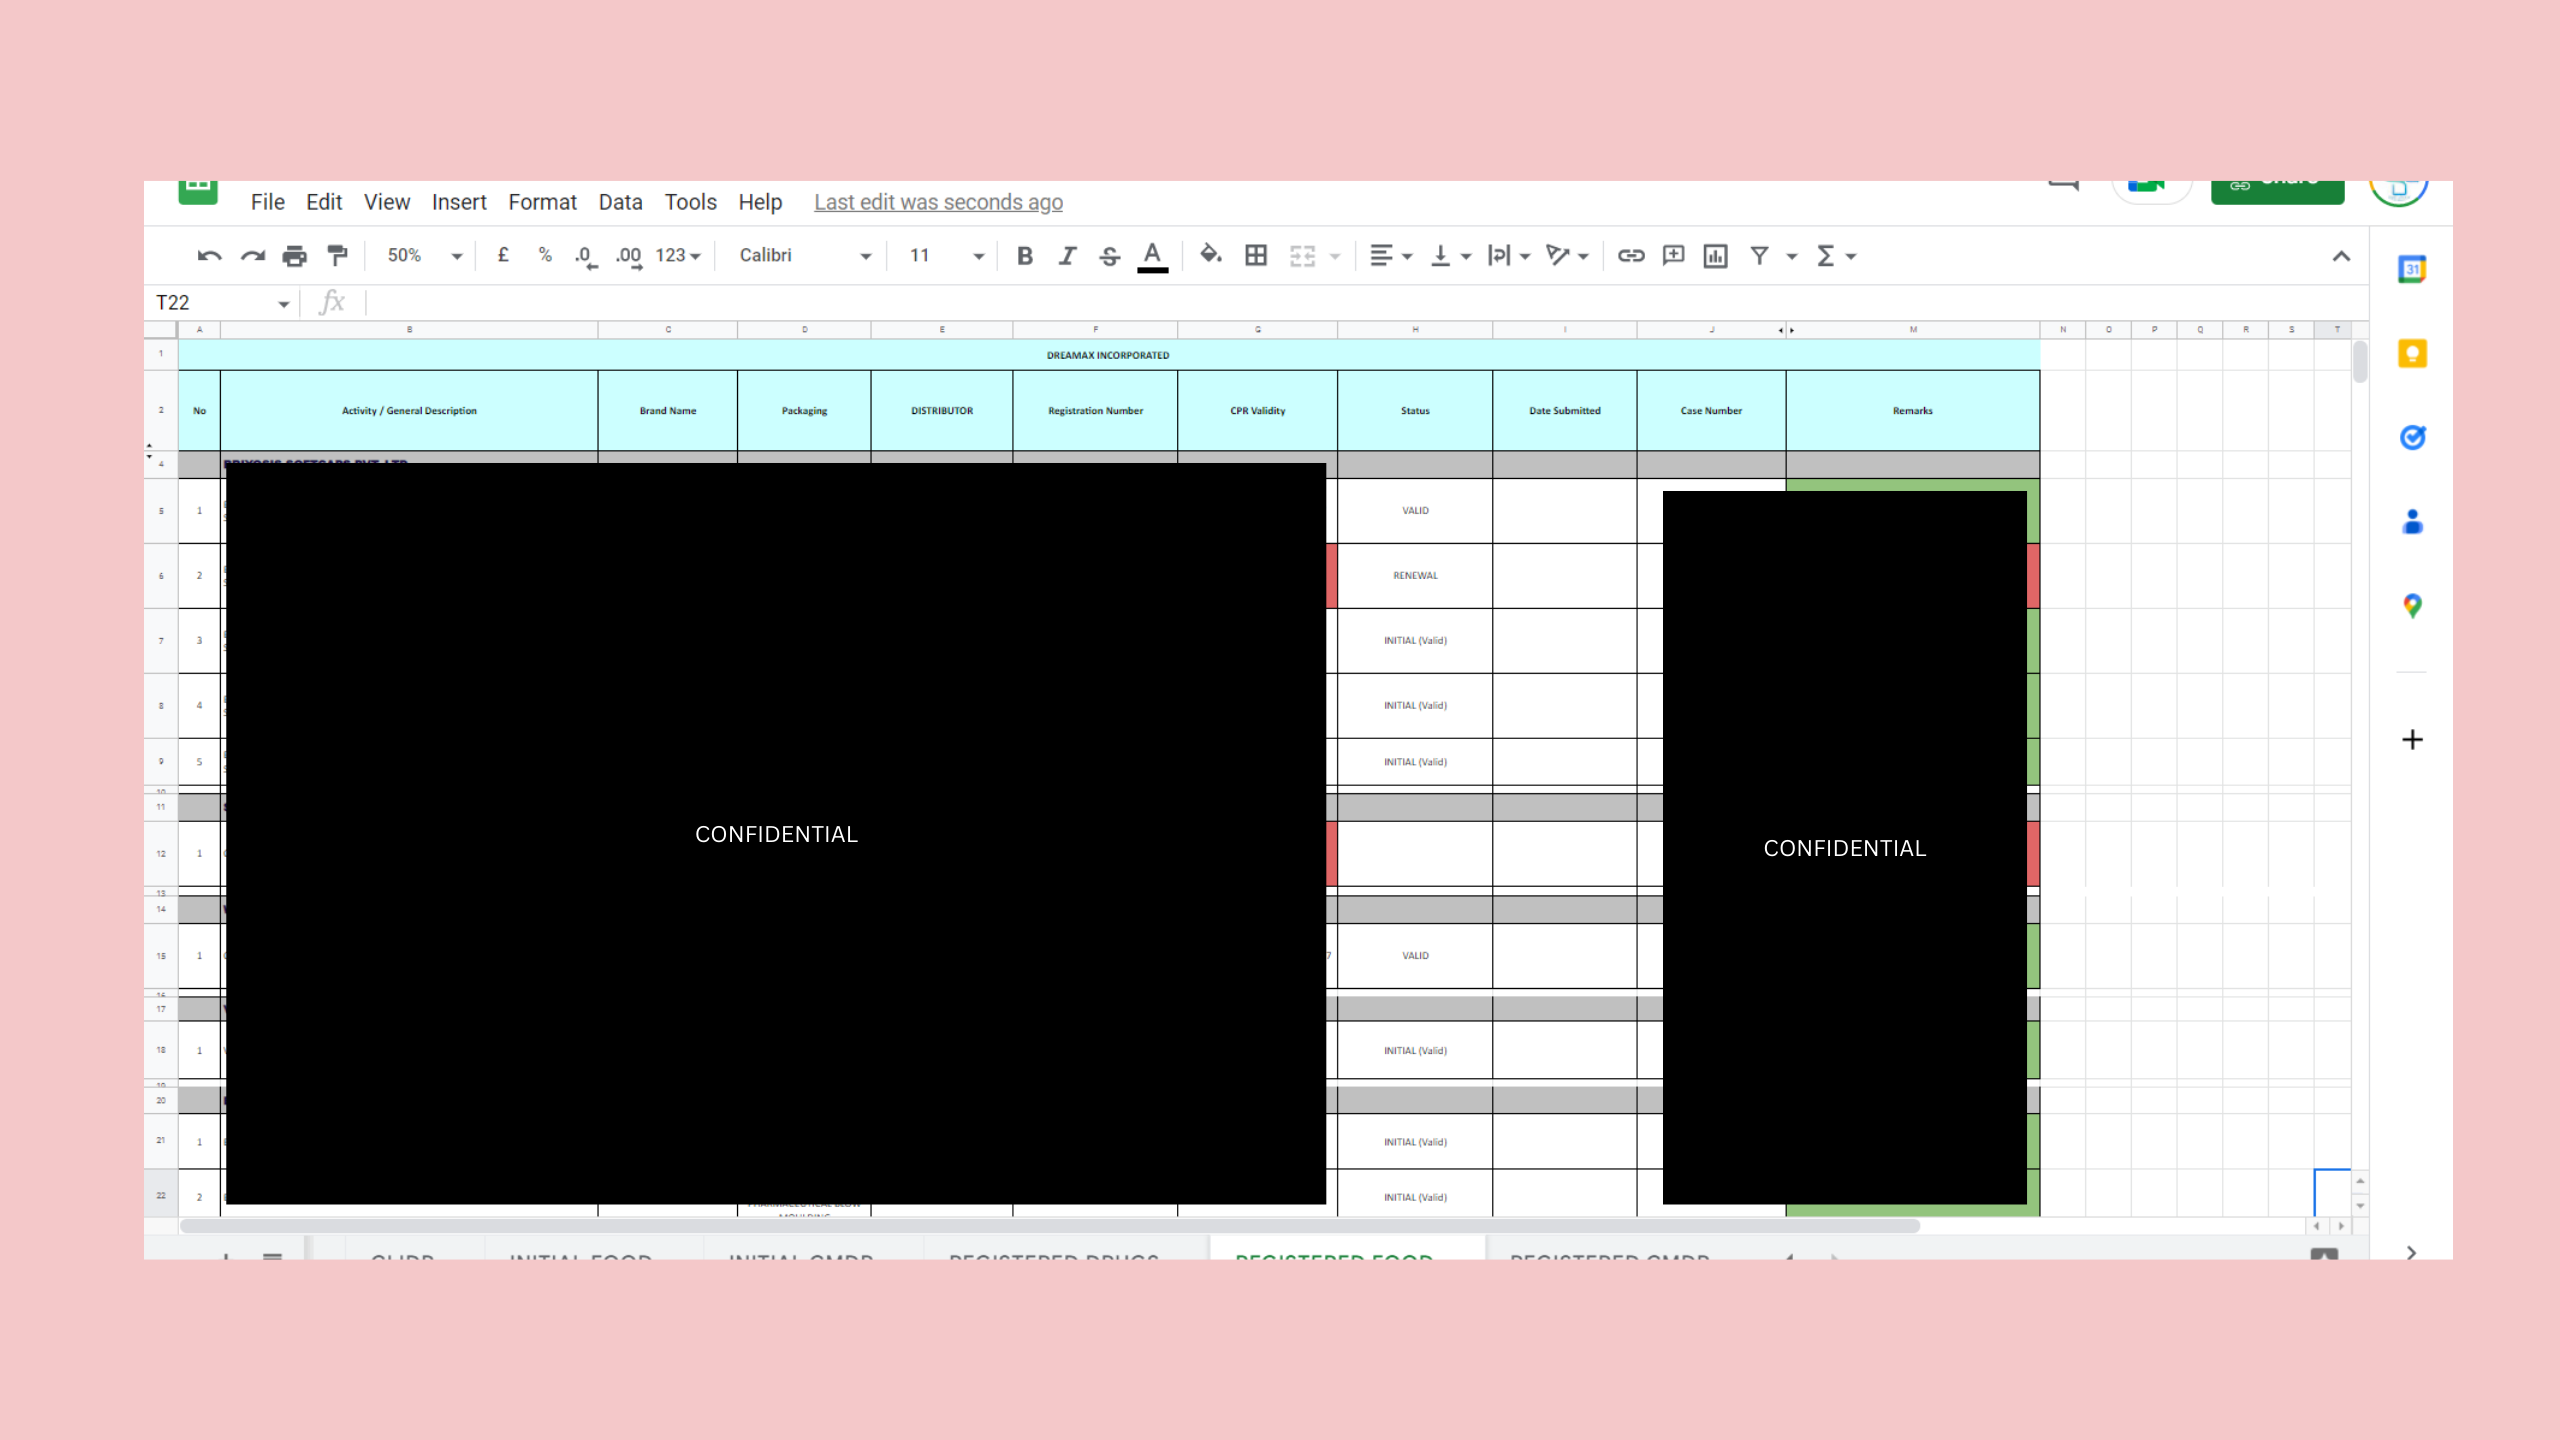Toggle strikethrough formatting
The image size is (2560, 1440).
[x=1108, y=256]
